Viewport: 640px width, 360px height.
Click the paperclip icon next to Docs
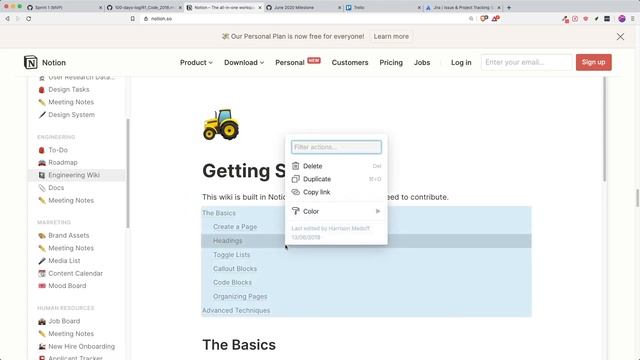42,188
